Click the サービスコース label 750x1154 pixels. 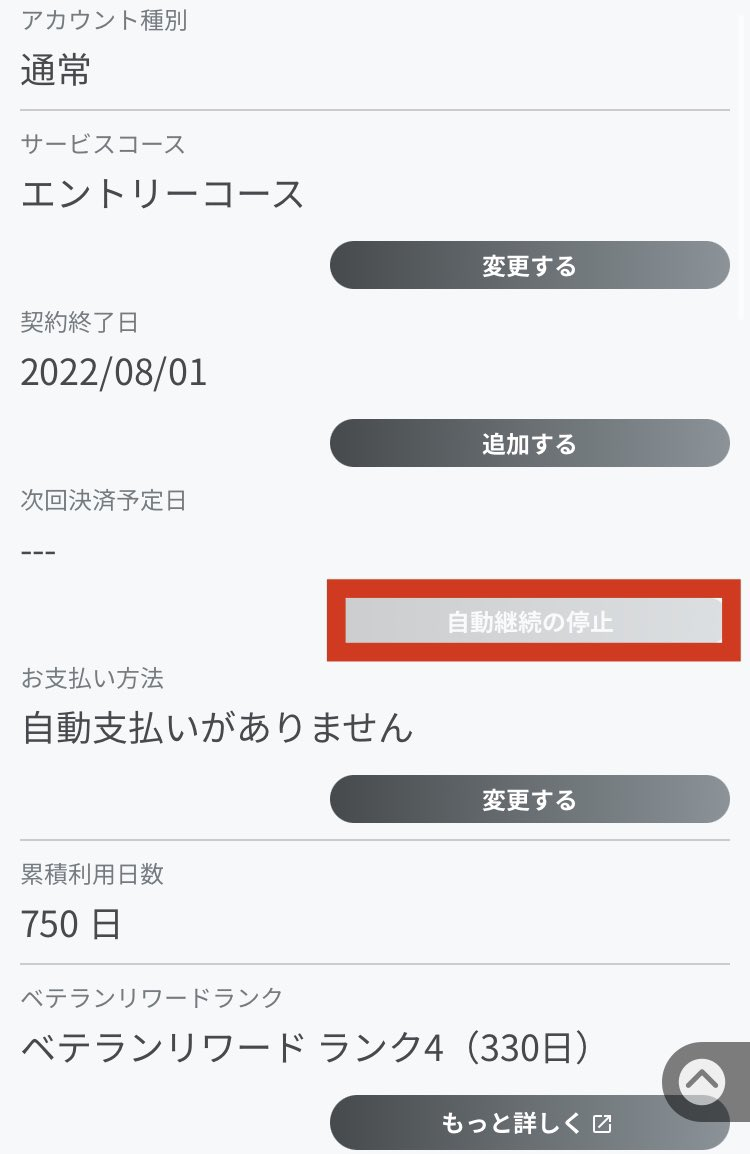(103, 144)
